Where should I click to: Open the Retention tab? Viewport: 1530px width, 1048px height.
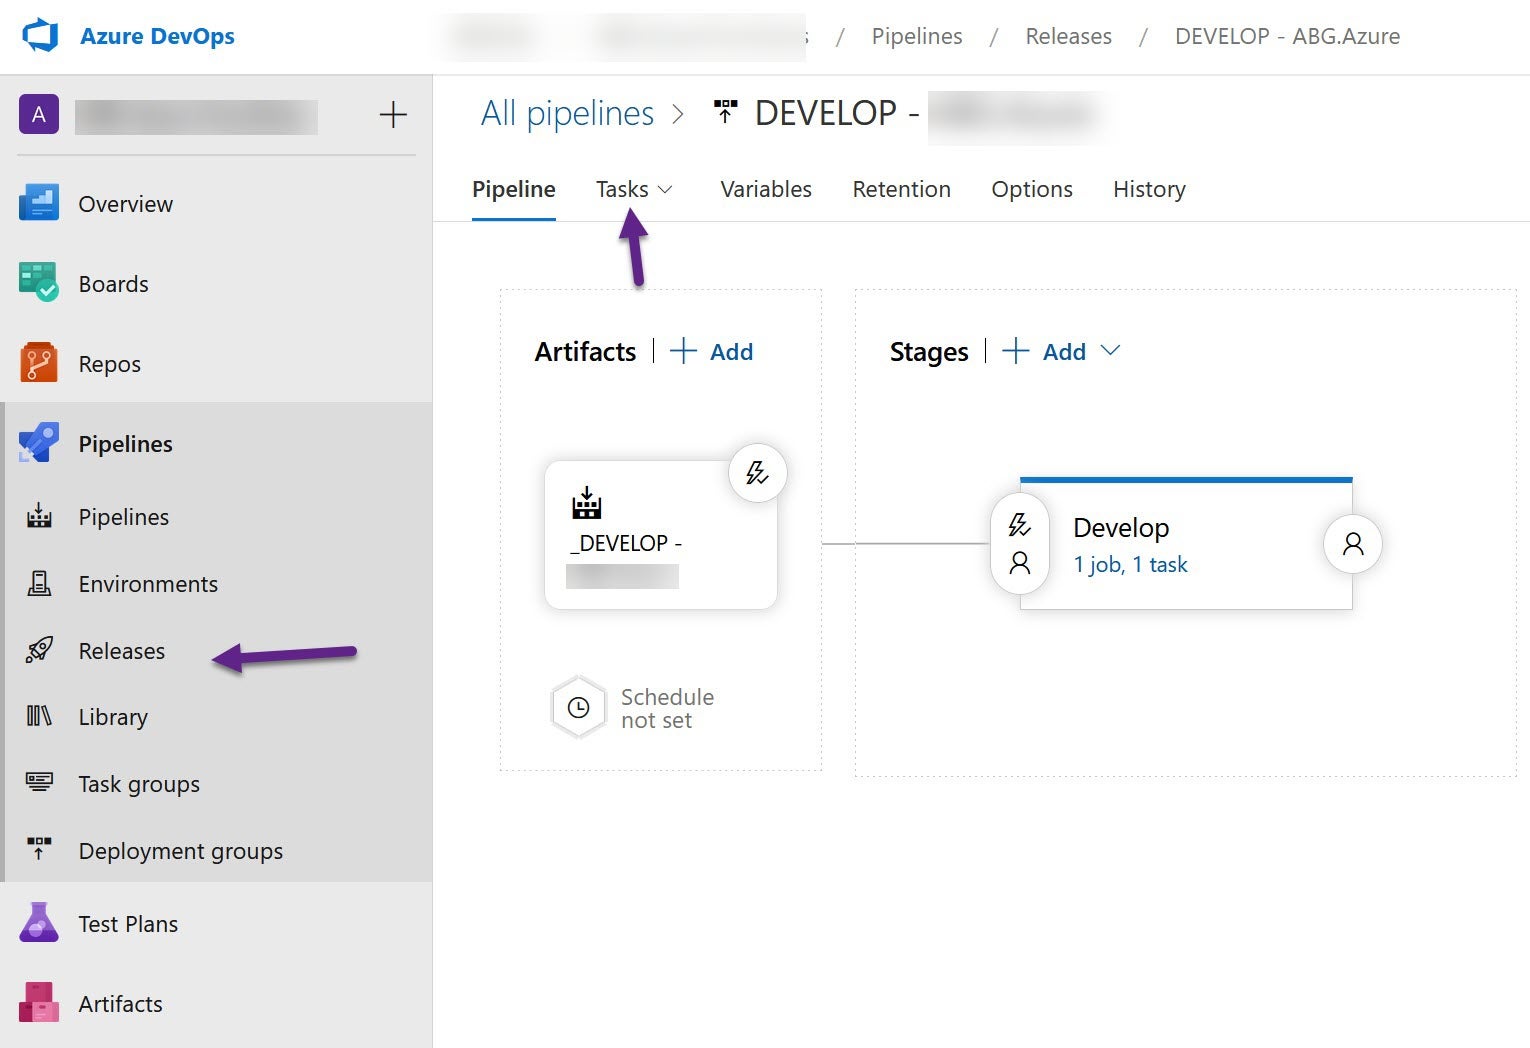pos(900,189)
